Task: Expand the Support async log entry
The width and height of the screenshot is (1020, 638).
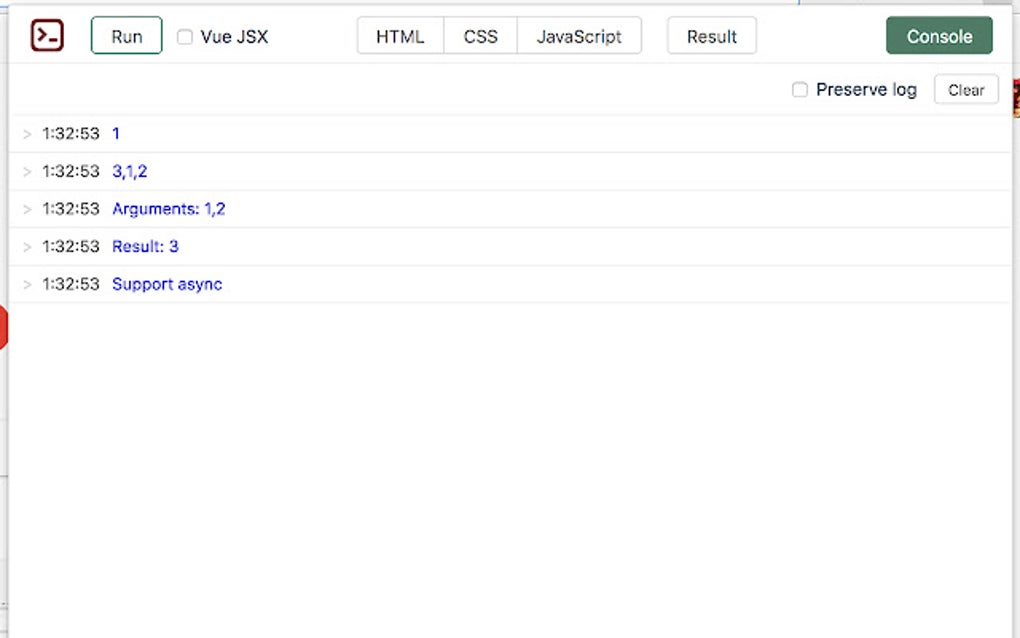Action: point(26,284)
